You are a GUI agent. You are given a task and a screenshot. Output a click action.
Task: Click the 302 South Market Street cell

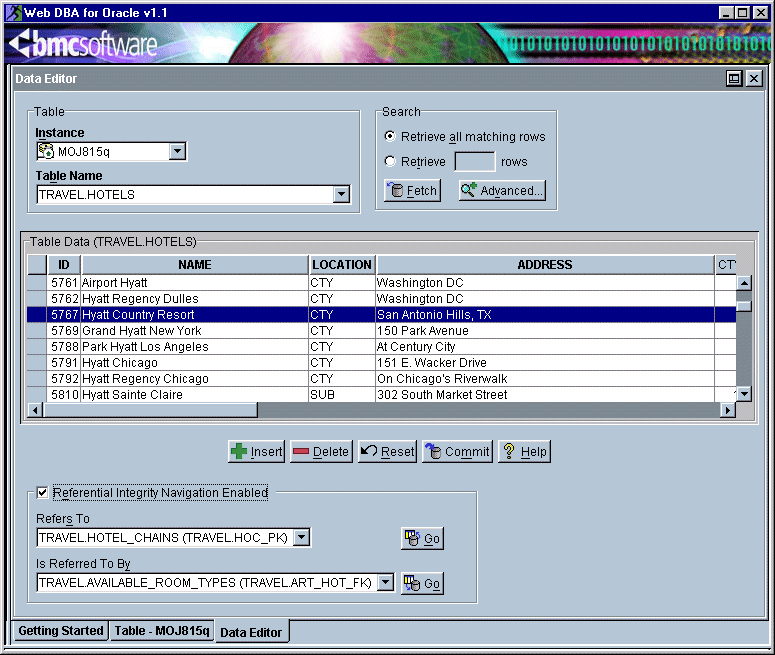[x=545, y=394]
